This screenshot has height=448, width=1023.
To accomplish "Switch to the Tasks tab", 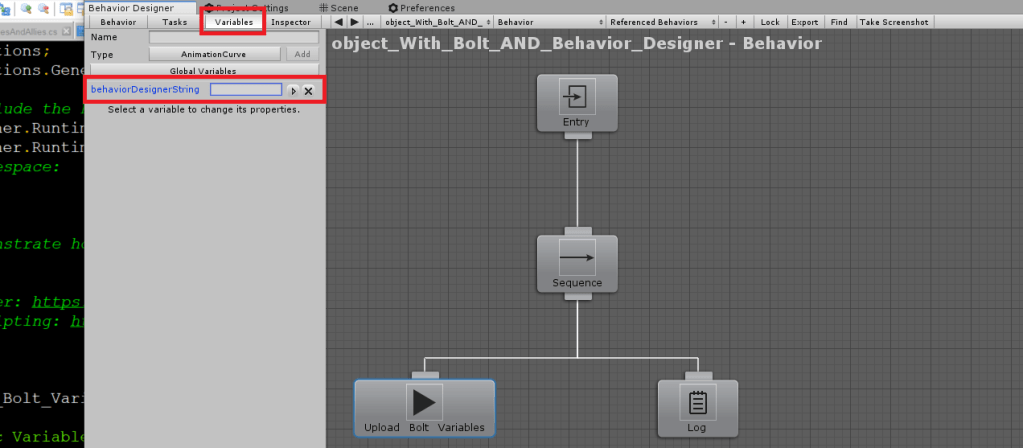I will coord(174,22).
